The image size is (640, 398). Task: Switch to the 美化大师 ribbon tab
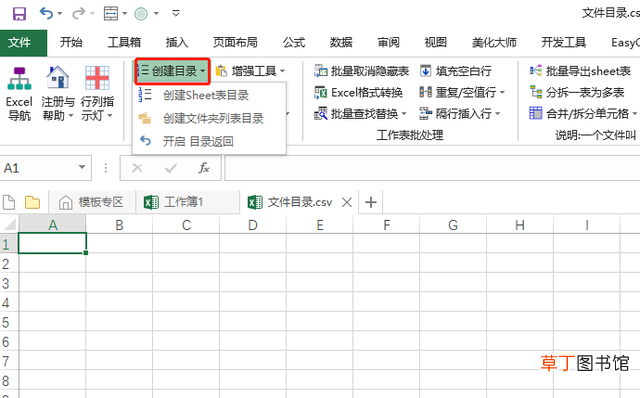point(494,42)
